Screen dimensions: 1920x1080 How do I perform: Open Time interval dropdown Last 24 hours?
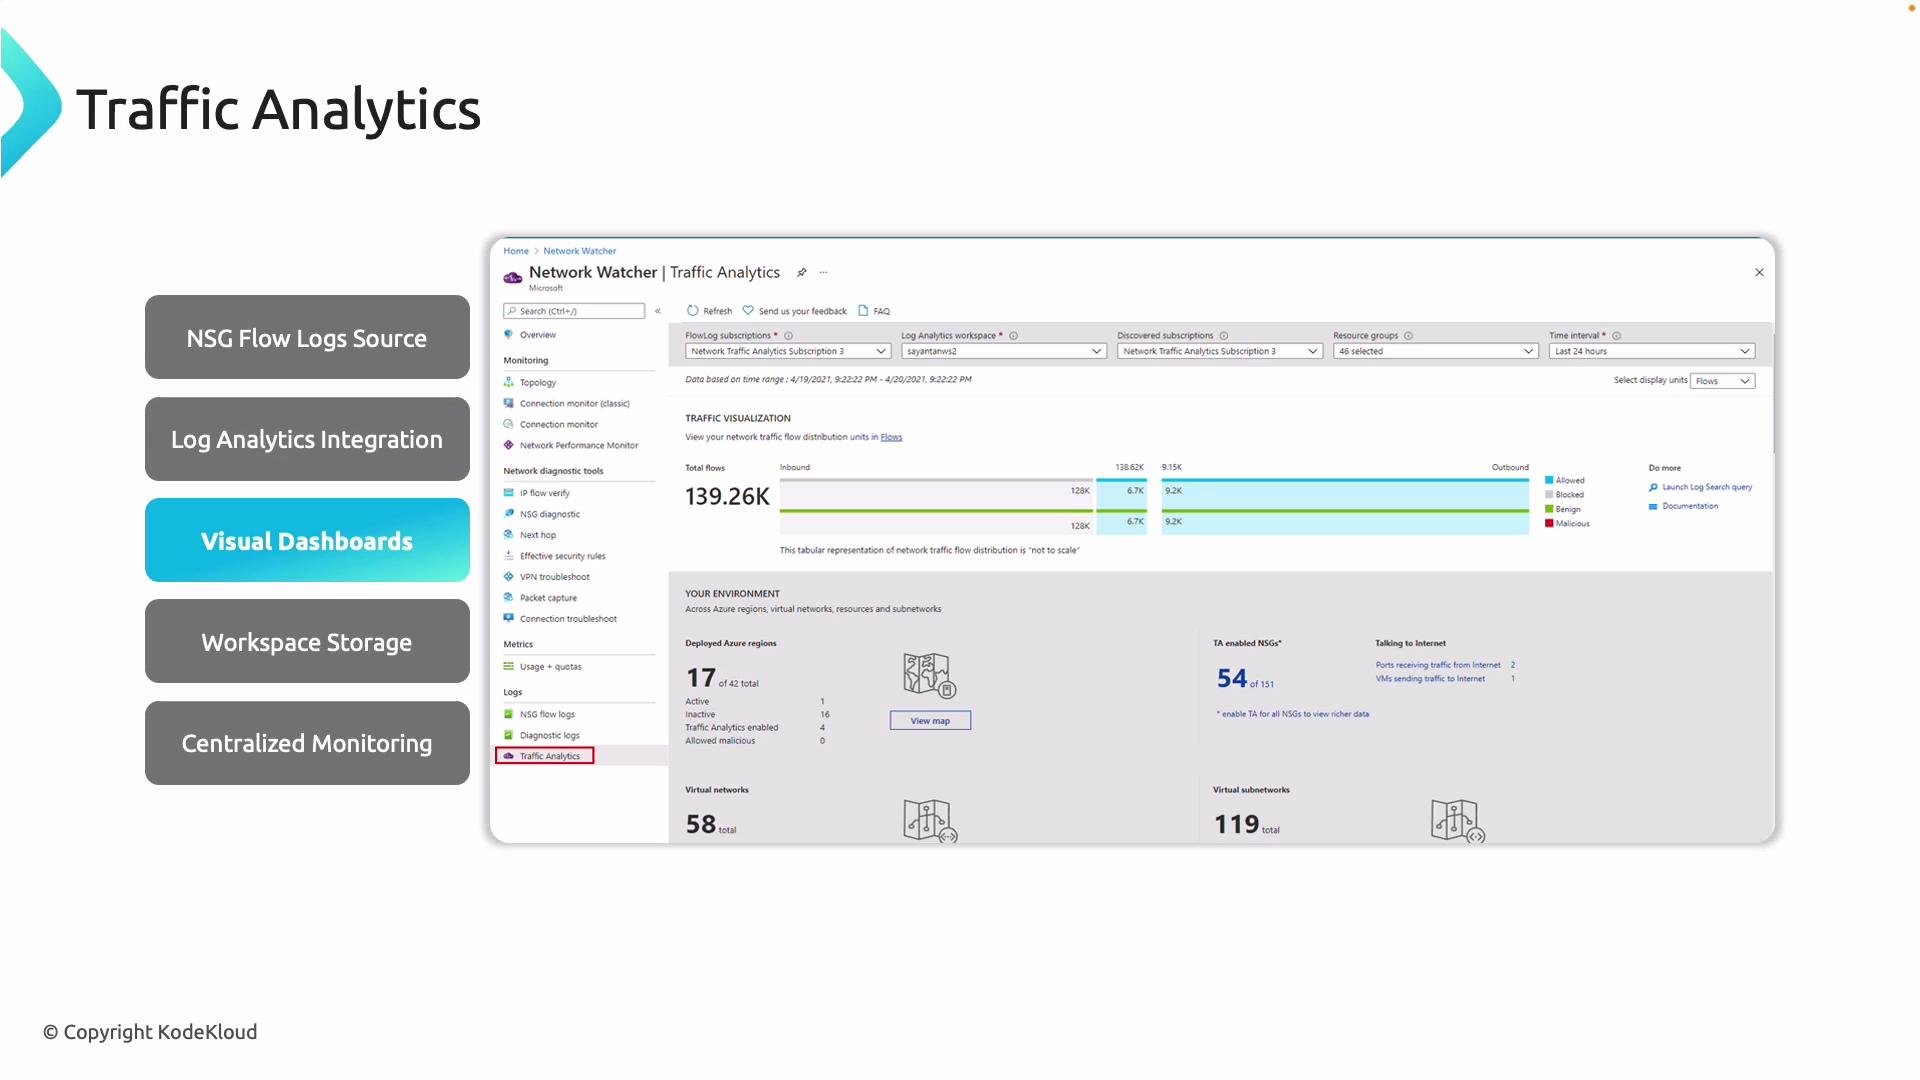pyautogui.click(x=1652, y=351)
